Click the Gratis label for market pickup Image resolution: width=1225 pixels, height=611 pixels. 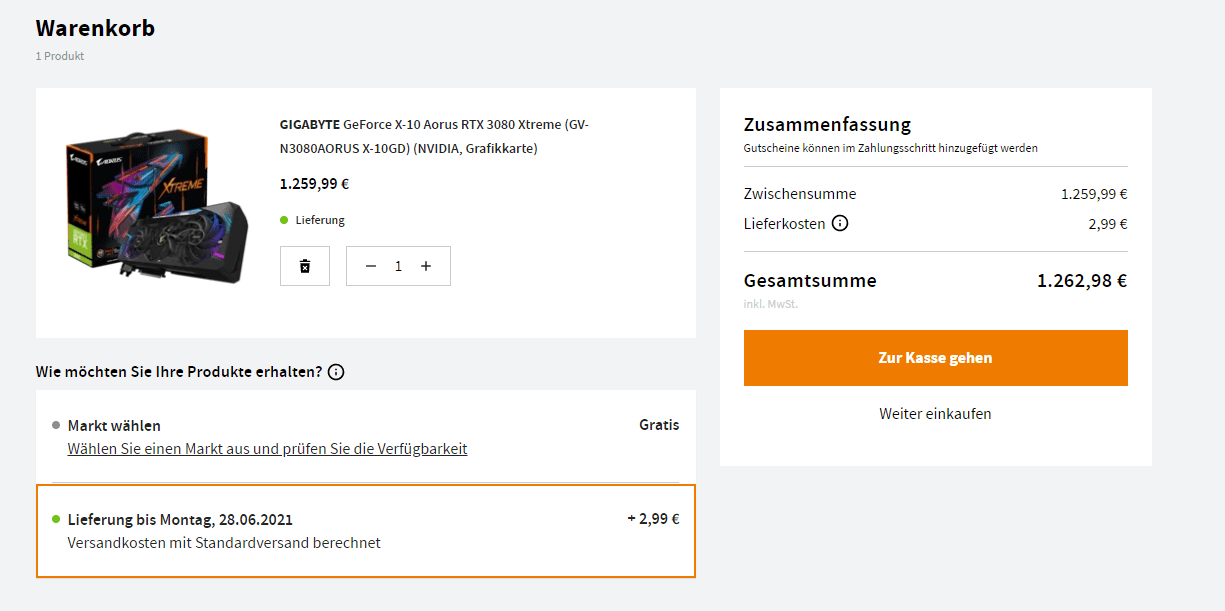[659, 425]
